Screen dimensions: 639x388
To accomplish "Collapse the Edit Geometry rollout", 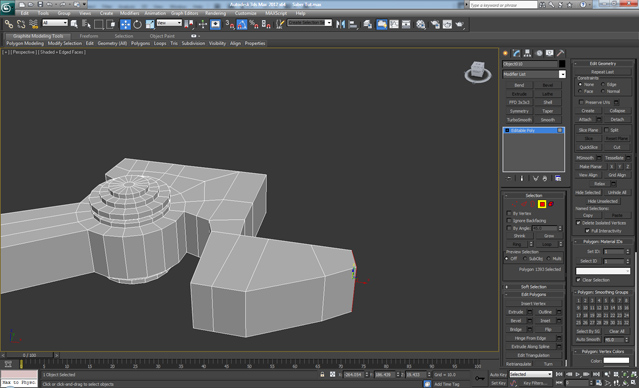I will coord(603,64).
